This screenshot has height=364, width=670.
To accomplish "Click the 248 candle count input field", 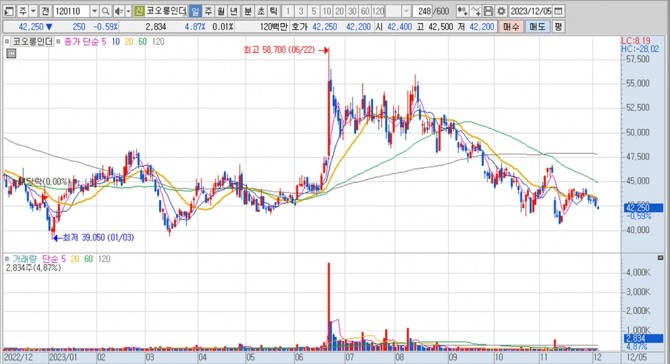I will 422,11.
